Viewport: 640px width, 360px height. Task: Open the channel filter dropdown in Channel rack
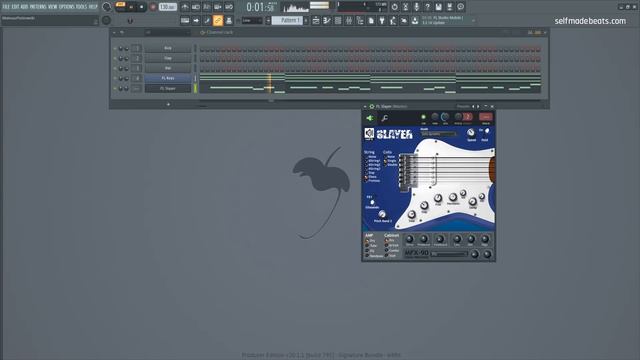click(x=167, y=33)
